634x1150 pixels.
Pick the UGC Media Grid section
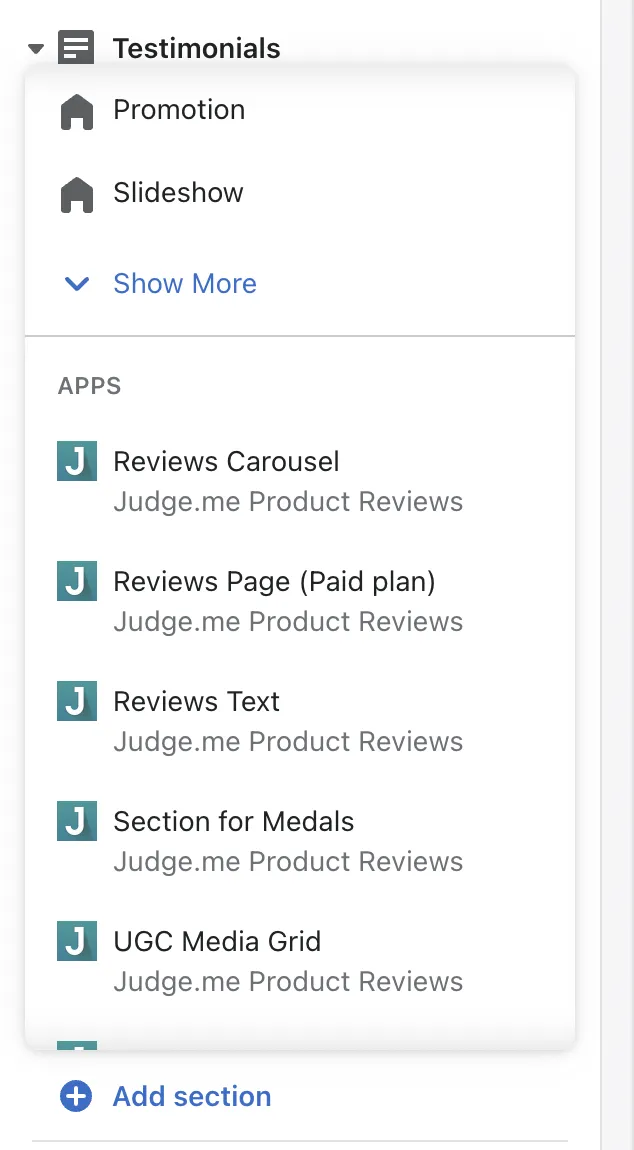(300, 960)
